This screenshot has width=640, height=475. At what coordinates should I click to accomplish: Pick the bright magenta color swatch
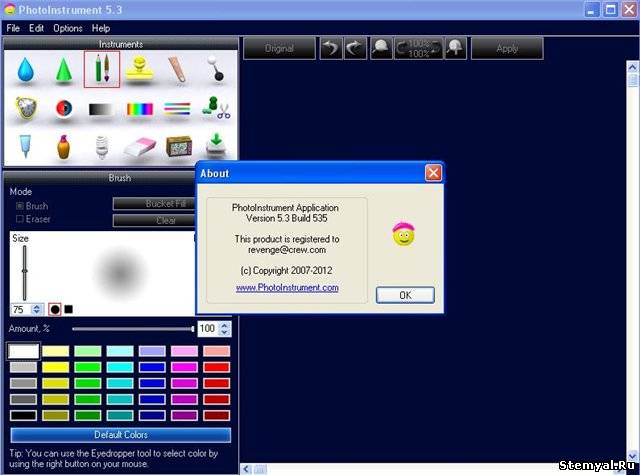point(184,367)
